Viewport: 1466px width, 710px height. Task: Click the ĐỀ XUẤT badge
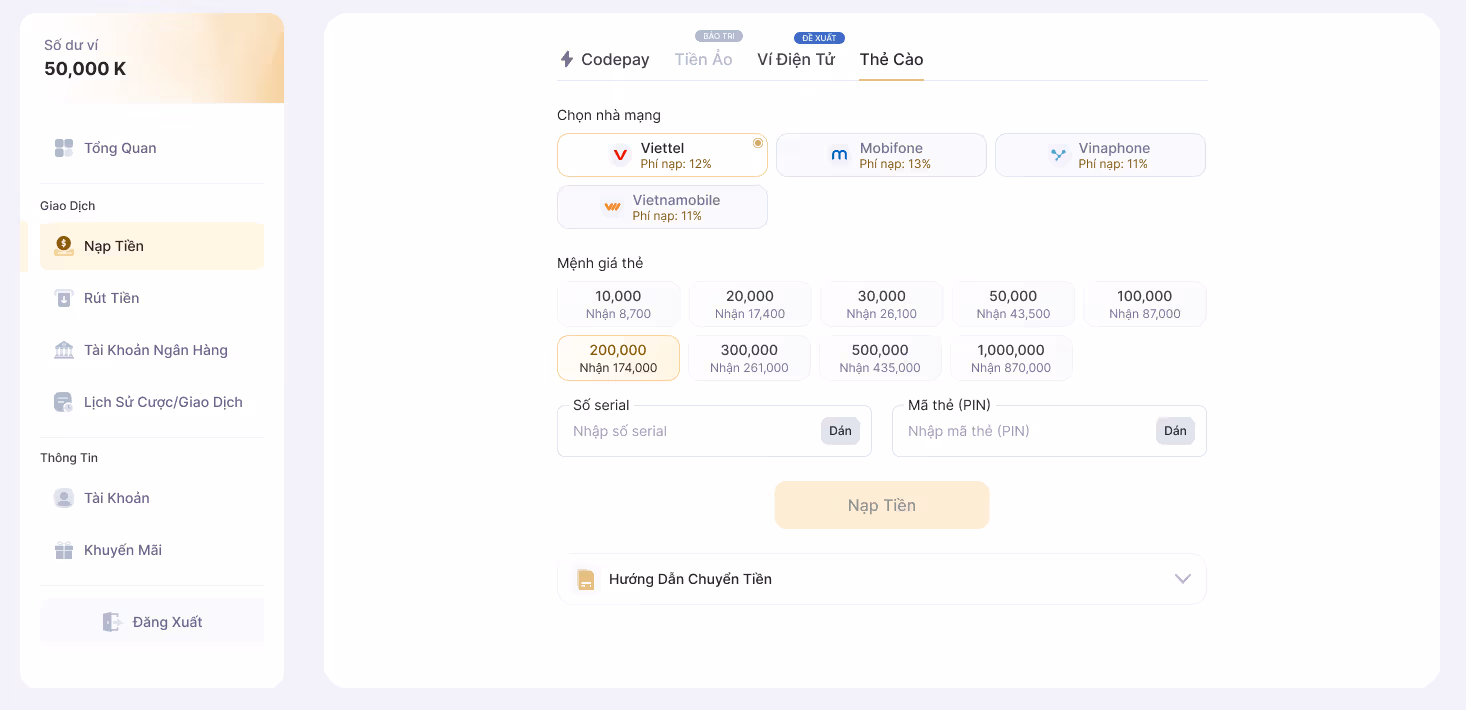pyautogui.click(x=819, y=38)
